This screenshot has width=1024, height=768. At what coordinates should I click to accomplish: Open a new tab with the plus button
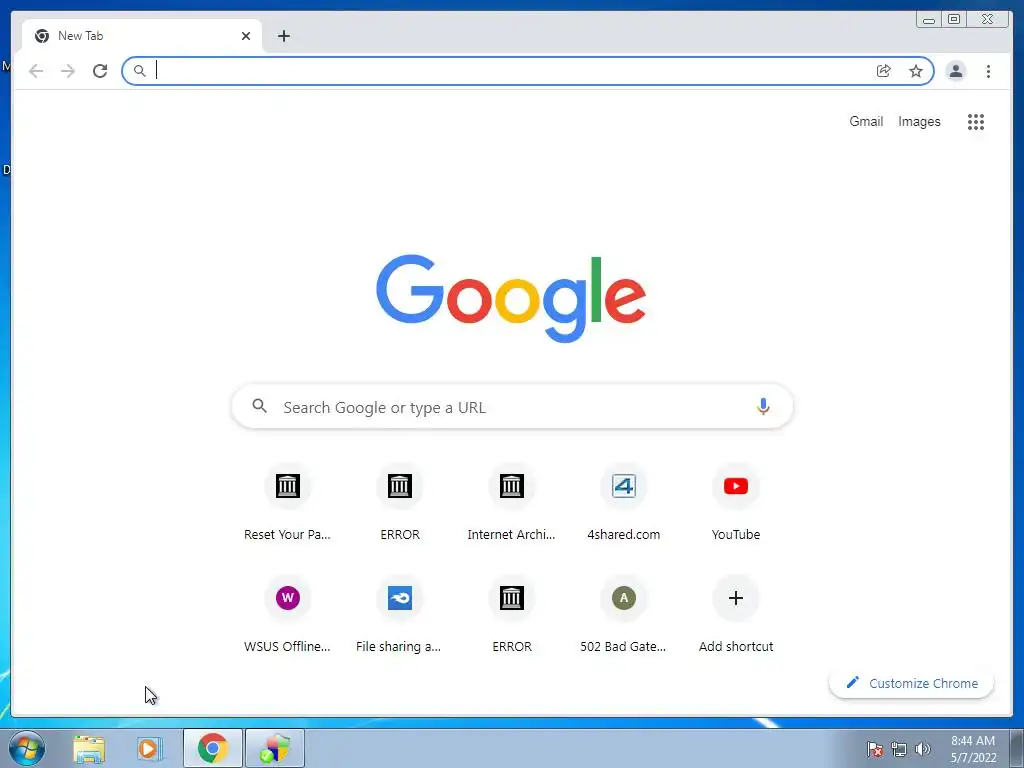(x=283, y=36)
